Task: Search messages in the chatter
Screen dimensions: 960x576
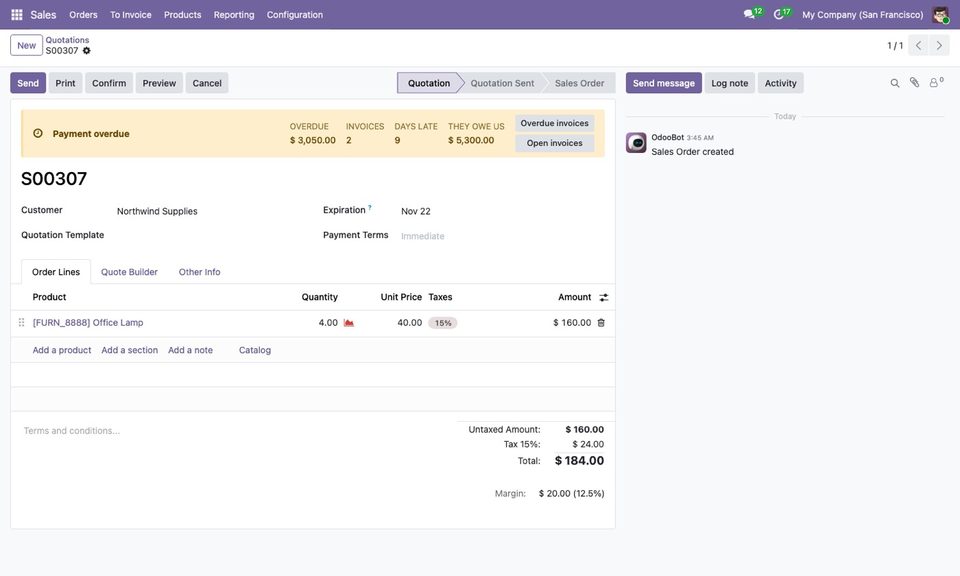Action: tap(894, 83)
